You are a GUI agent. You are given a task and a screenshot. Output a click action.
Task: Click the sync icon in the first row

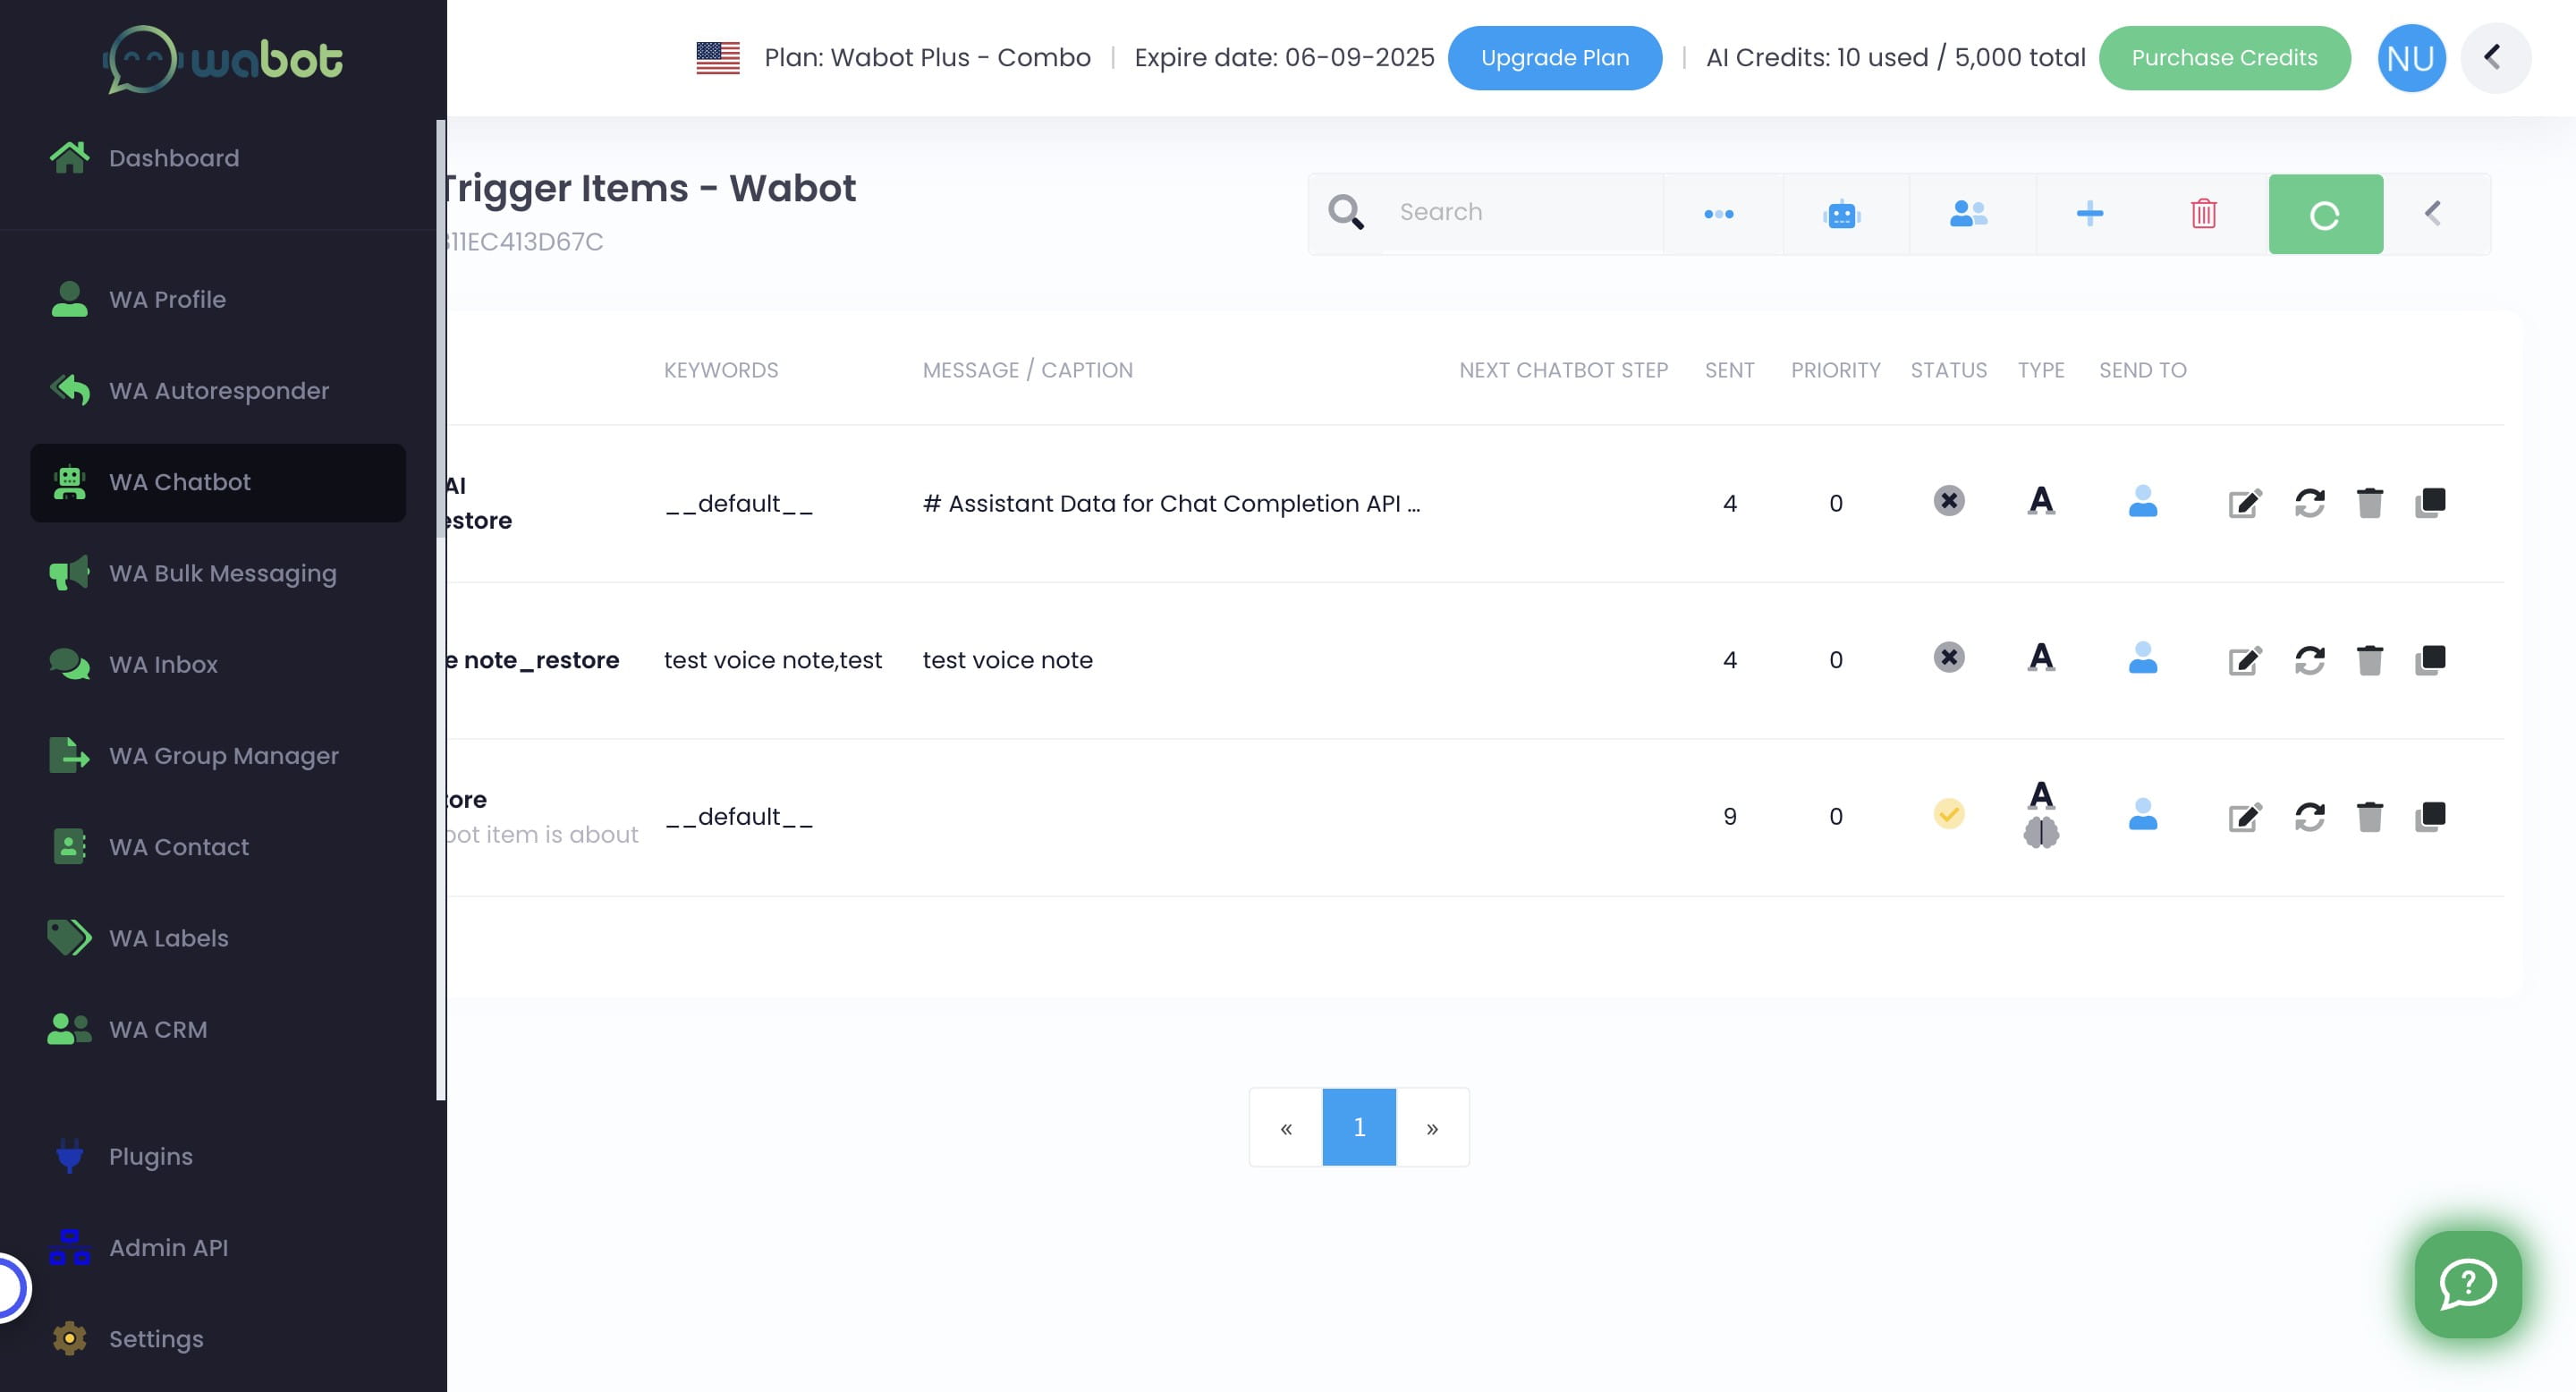coord(2309,503)
